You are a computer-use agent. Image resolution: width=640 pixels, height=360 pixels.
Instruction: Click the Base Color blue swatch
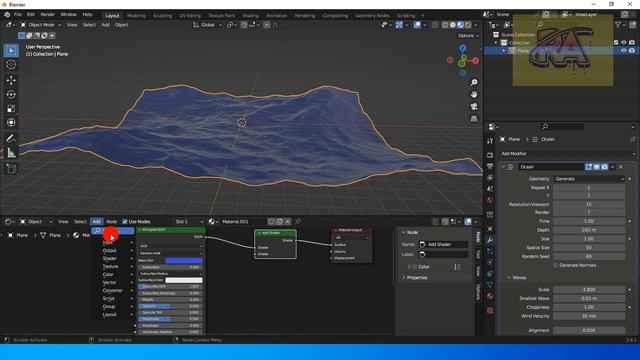pos(184,260)
